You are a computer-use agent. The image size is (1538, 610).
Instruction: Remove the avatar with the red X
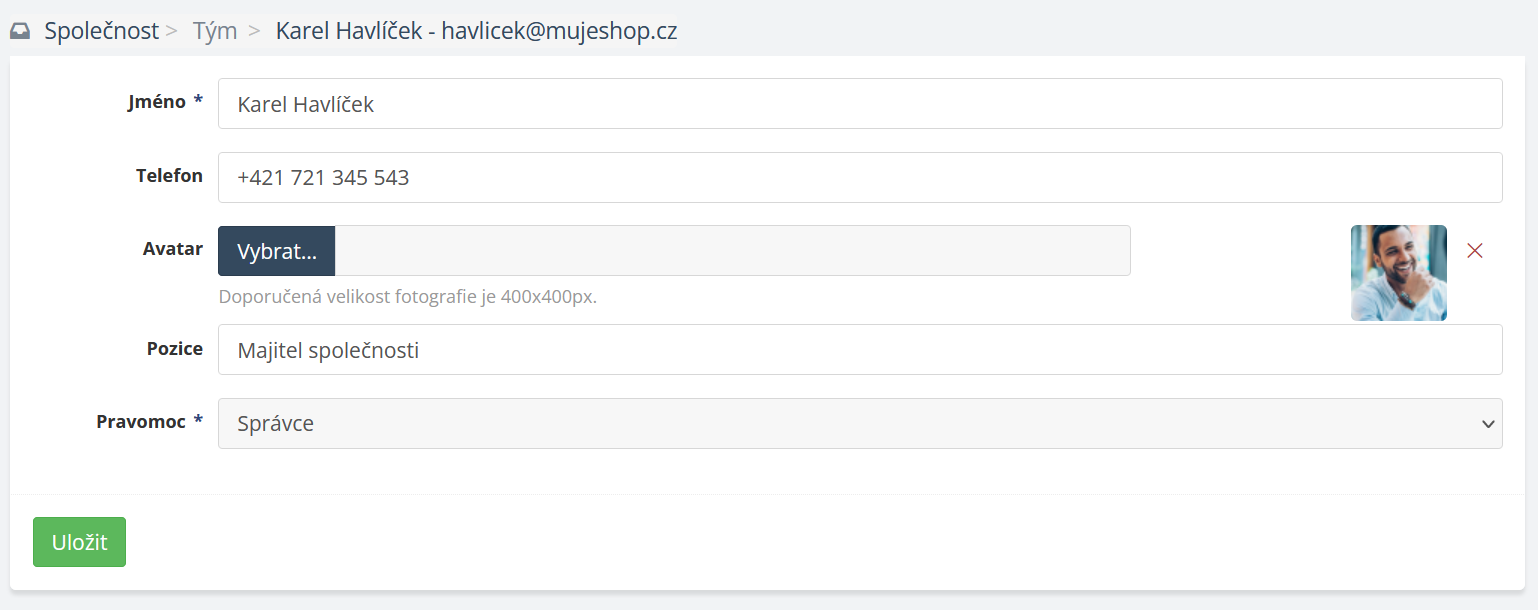[x=1474, y=251]
